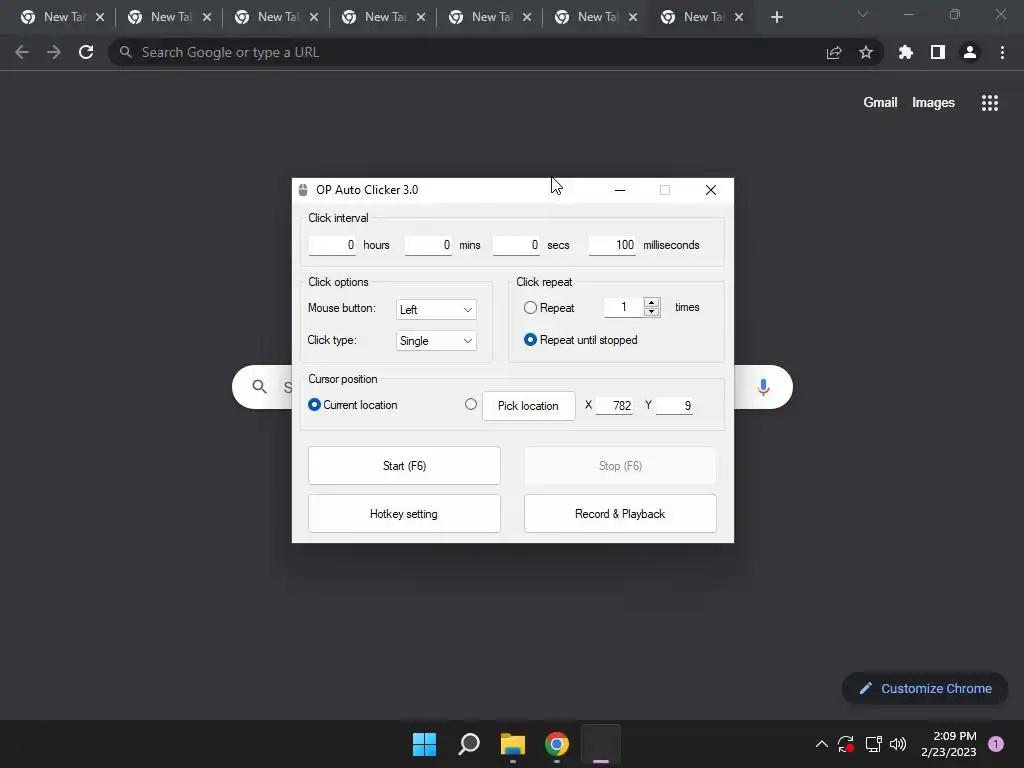Click the sync update tray icon
The width and height of the screenshot is (1024, 768).
846,744
